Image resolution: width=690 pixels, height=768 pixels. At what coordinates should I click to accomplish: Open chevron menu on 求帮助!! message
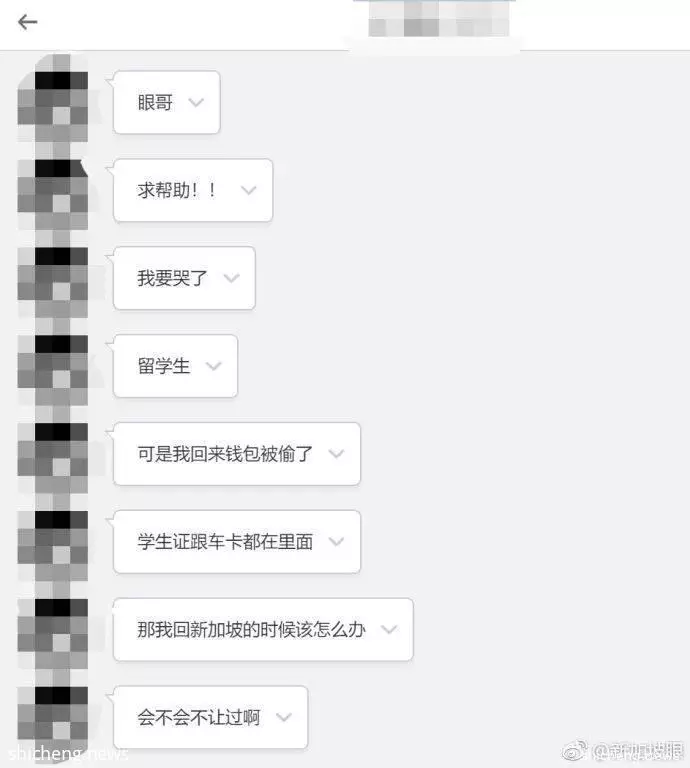point(249,190)
